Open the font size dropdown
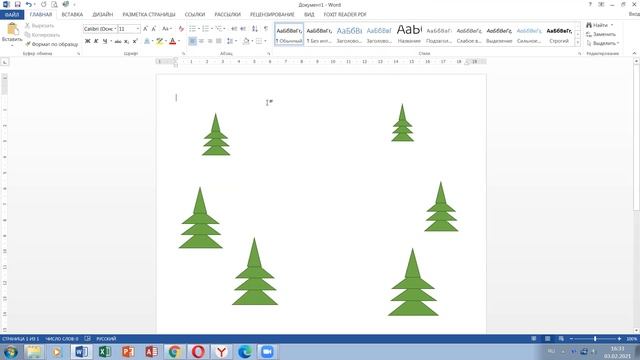 138,29
